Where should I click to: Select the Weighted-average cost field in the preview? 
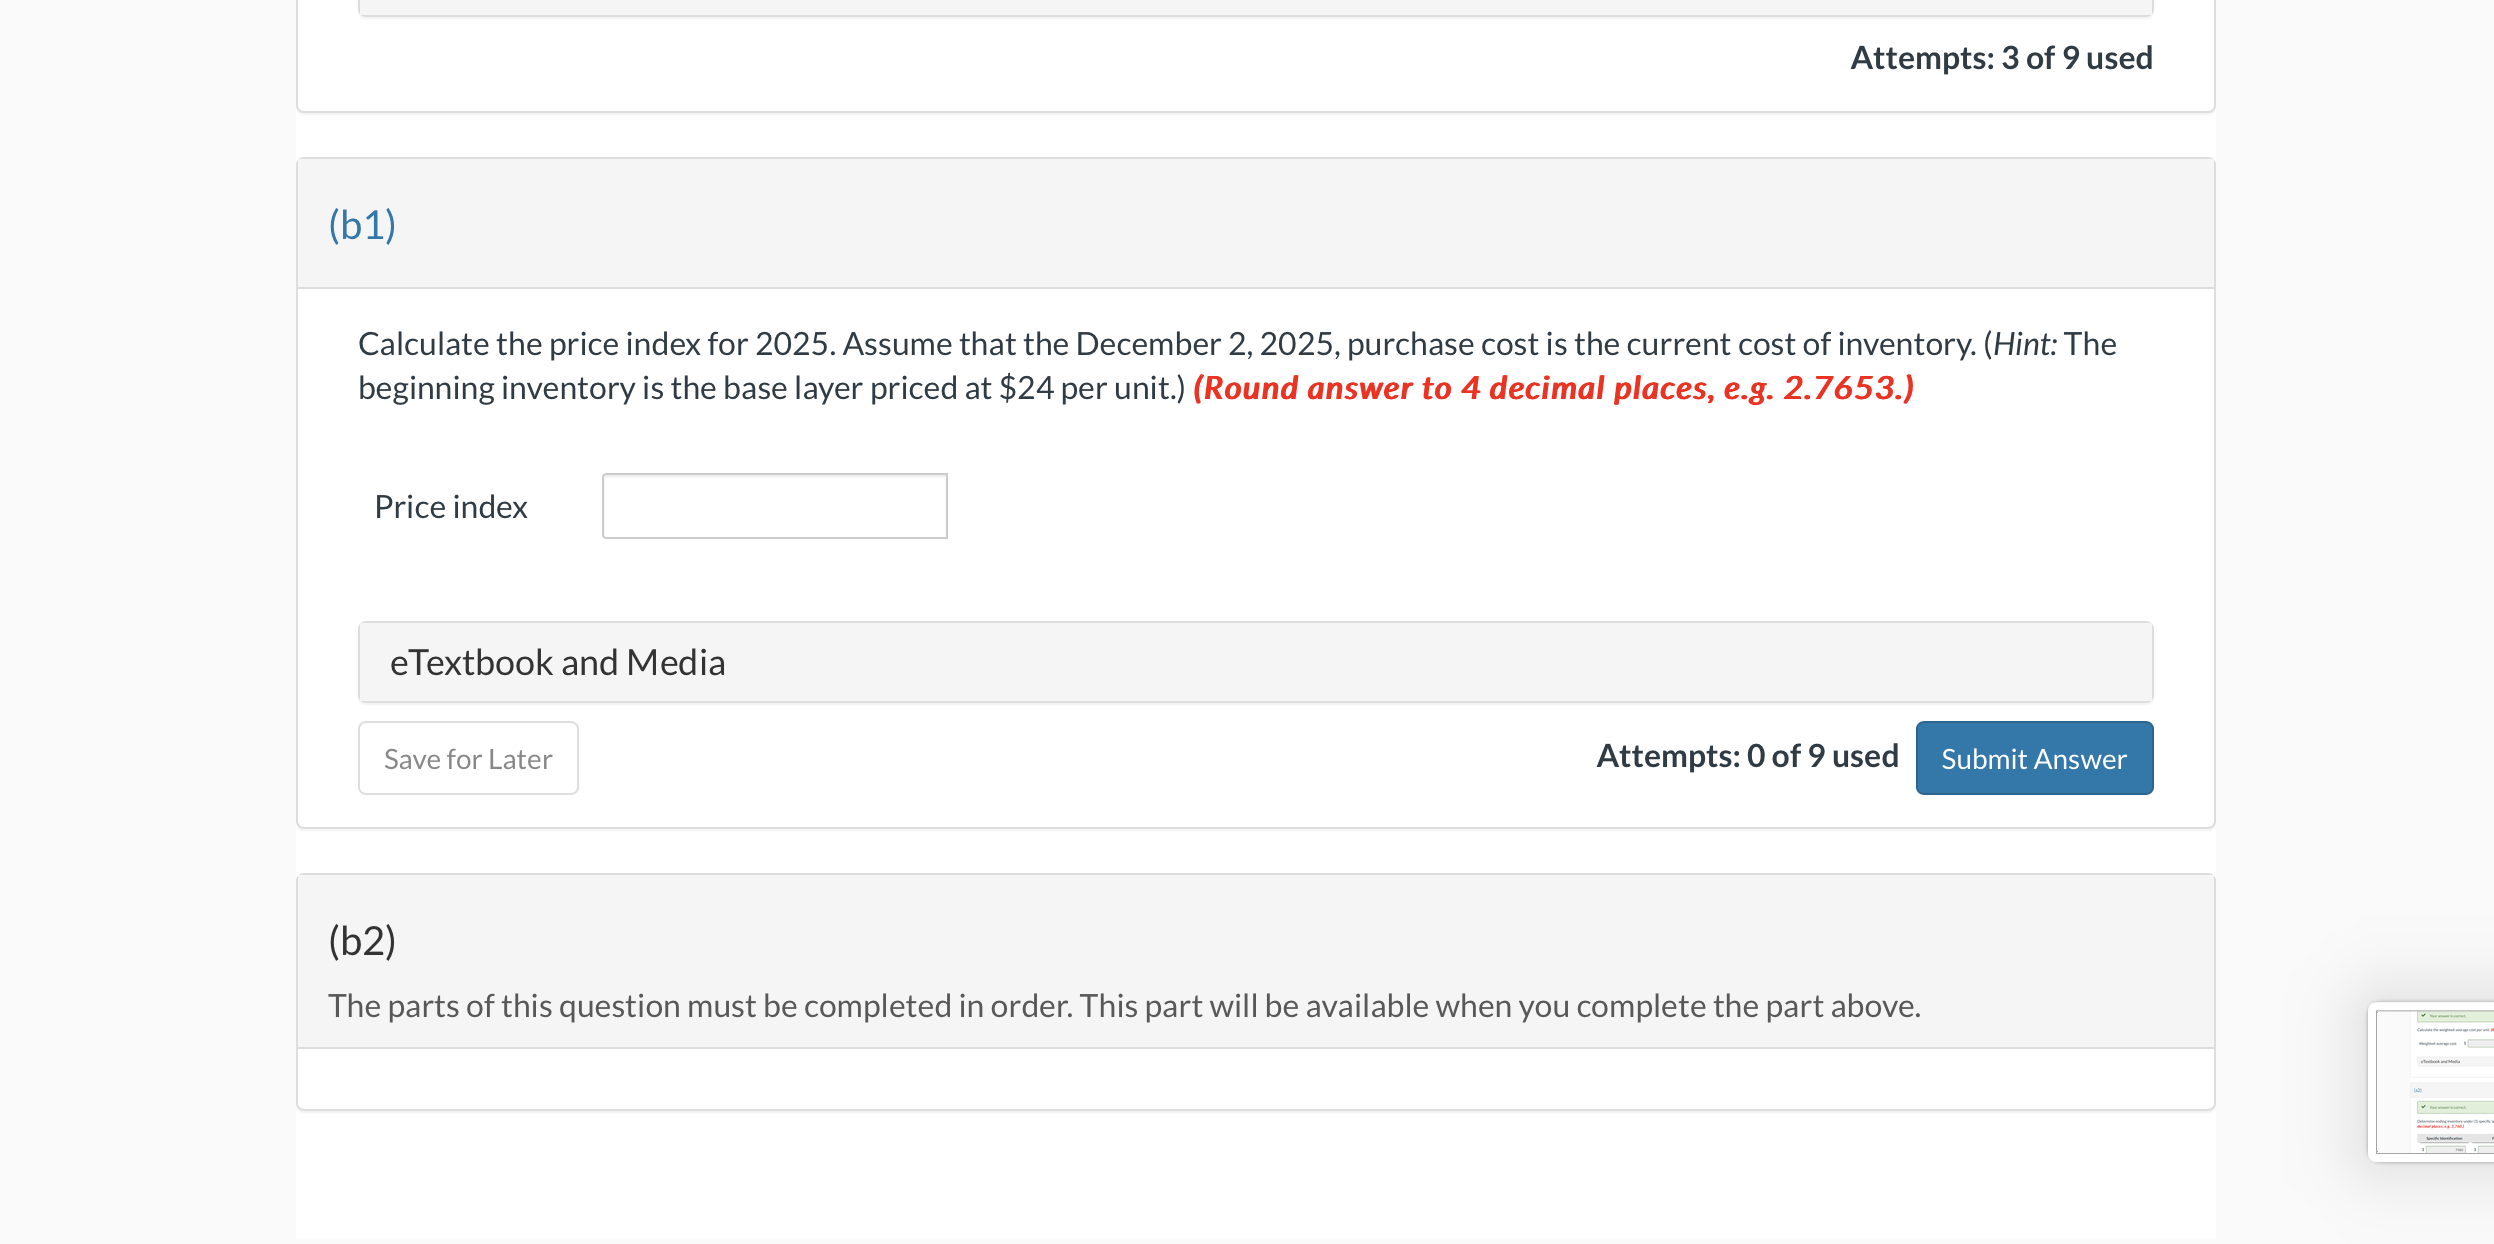coord(2481,1043)
